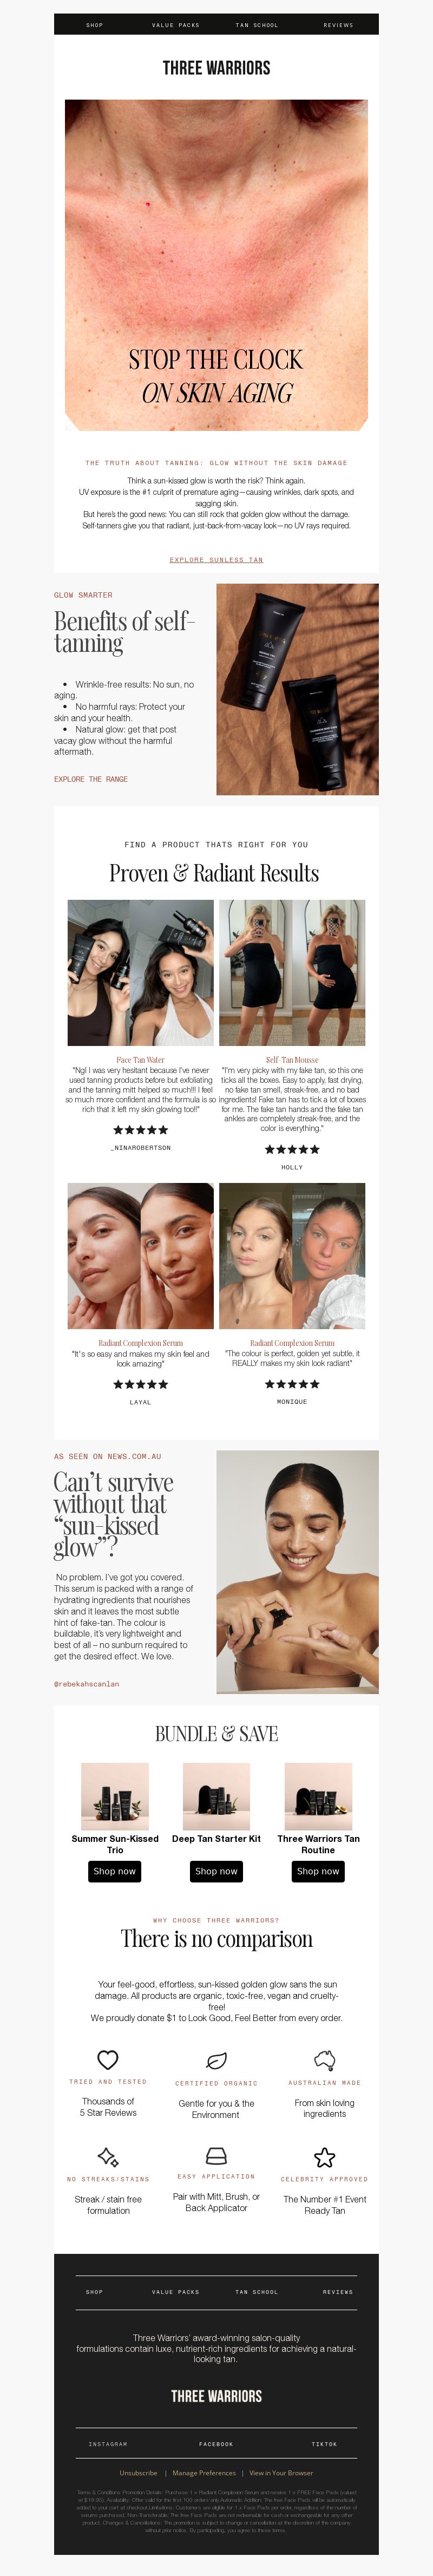Shop now for Deep Tan Starter Kit
This screenshot has width=433, height=2576.
tap(216, 1871)
